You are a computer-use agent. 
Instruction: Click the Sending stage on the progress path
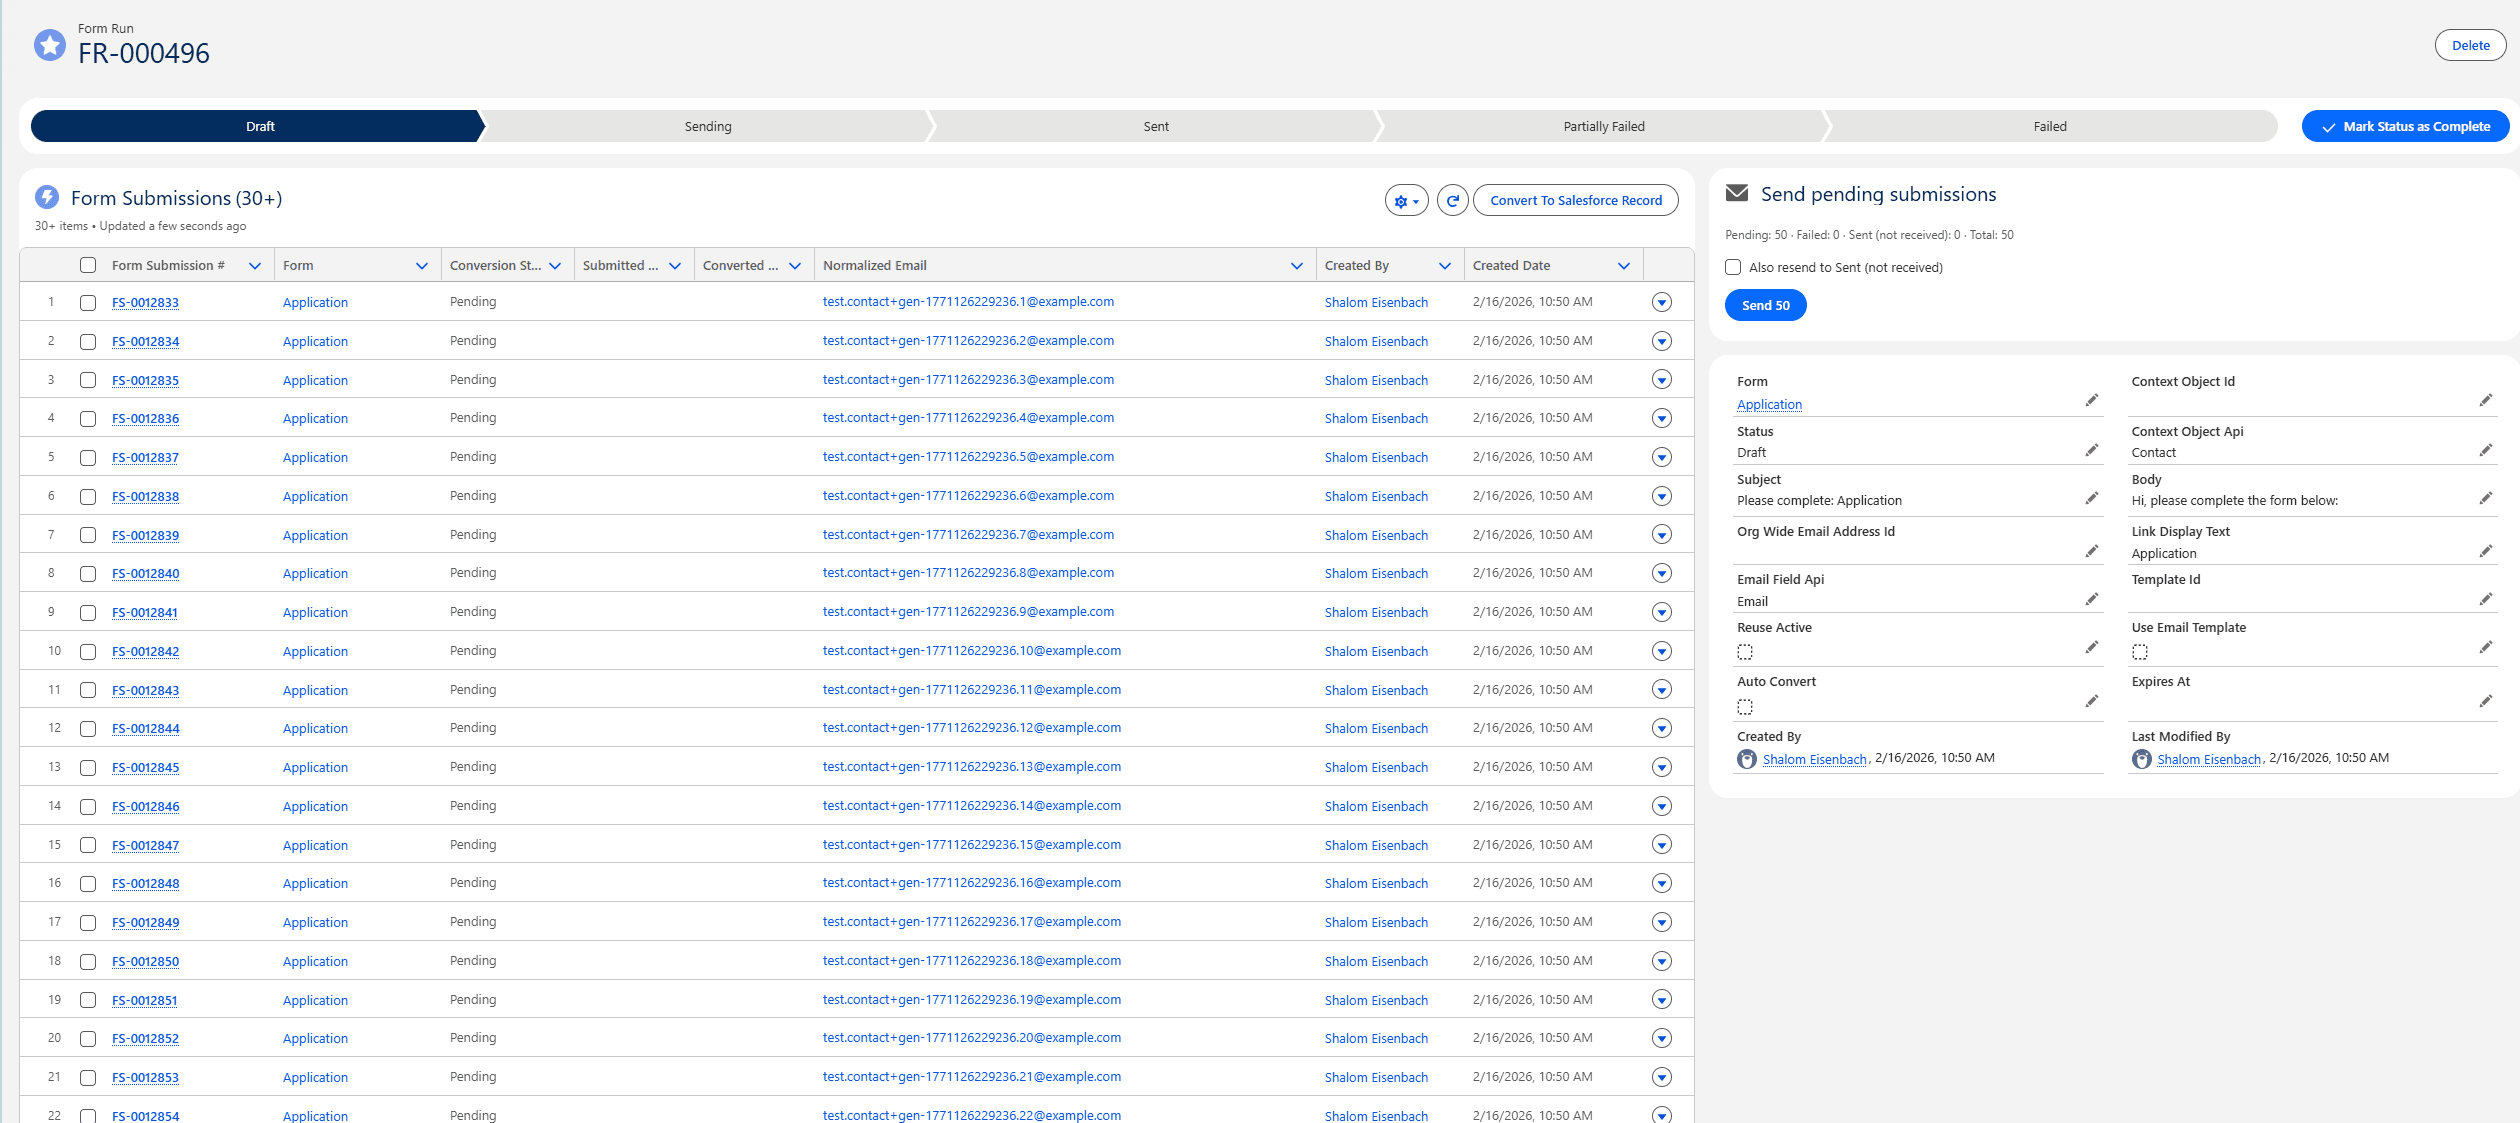[708, 126]
